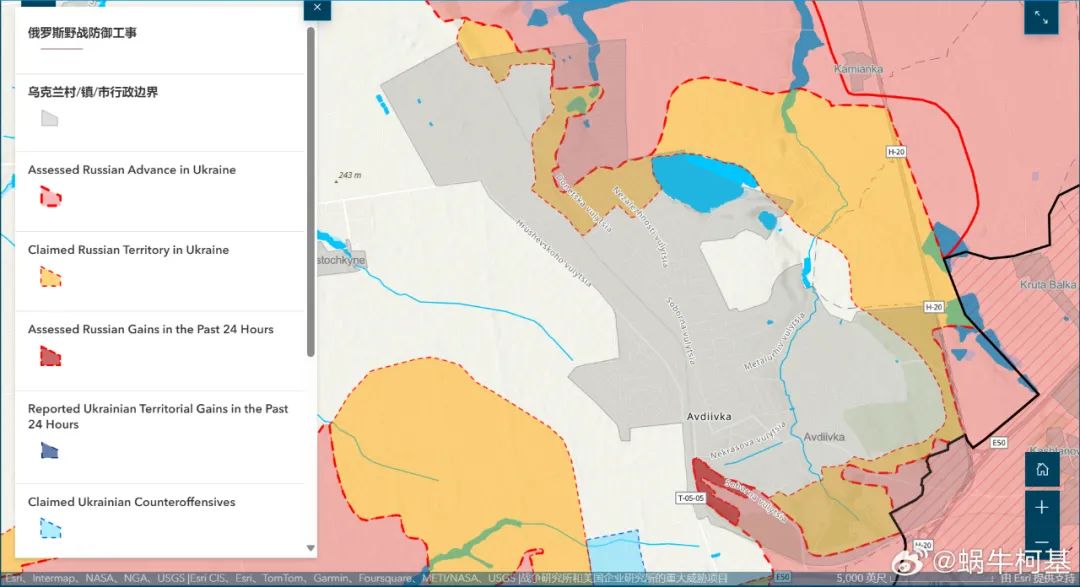This screenshot has width=1080, height=587.
Task: Click the "Claimed Russian Territory in Ukraine" label
Action: 128,249
